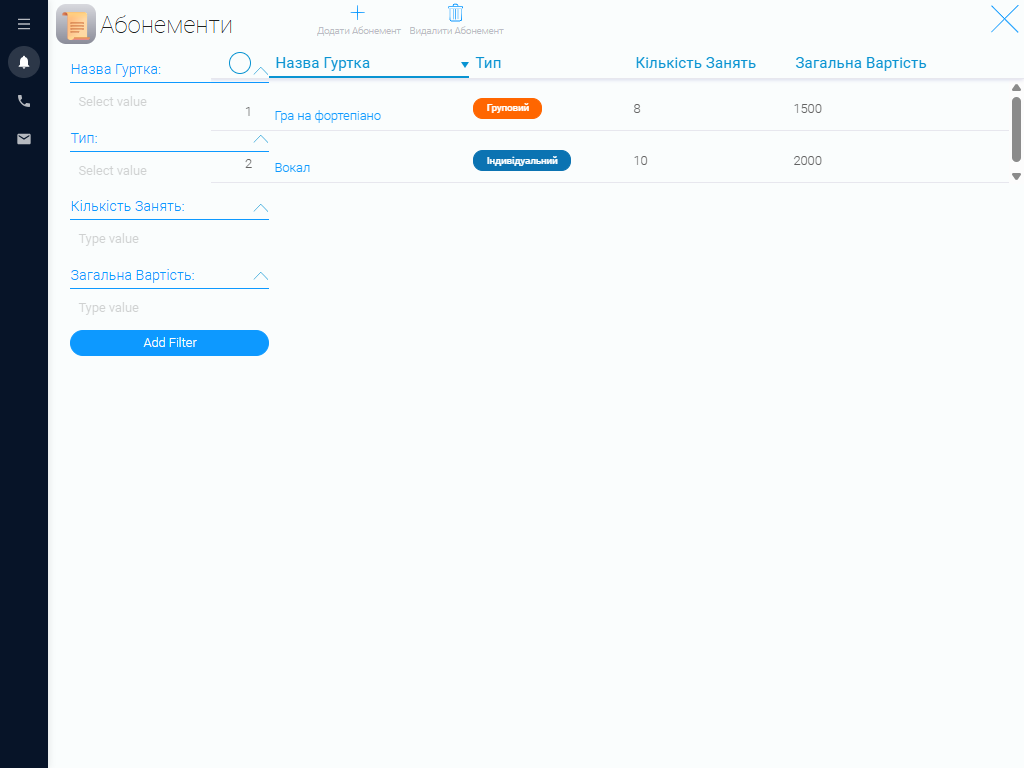The width and height of the screenshot is (1024, 768).
Task: Click the scrollbar up arrow
Action: click(1016, 88)
